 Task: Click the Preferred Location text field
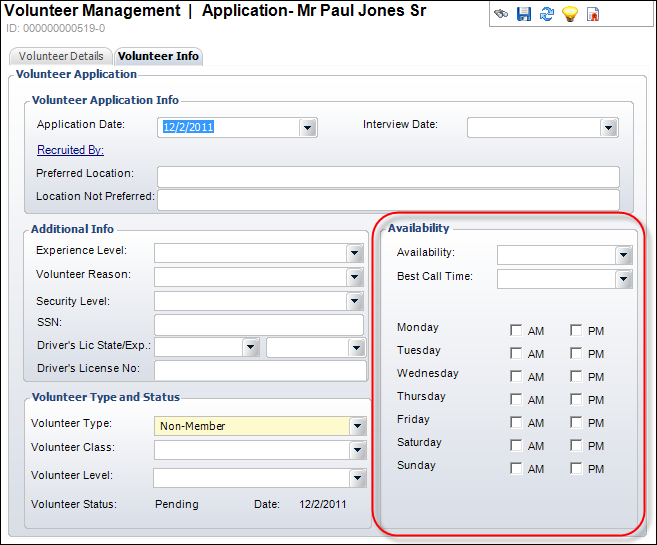pos(388,176)
